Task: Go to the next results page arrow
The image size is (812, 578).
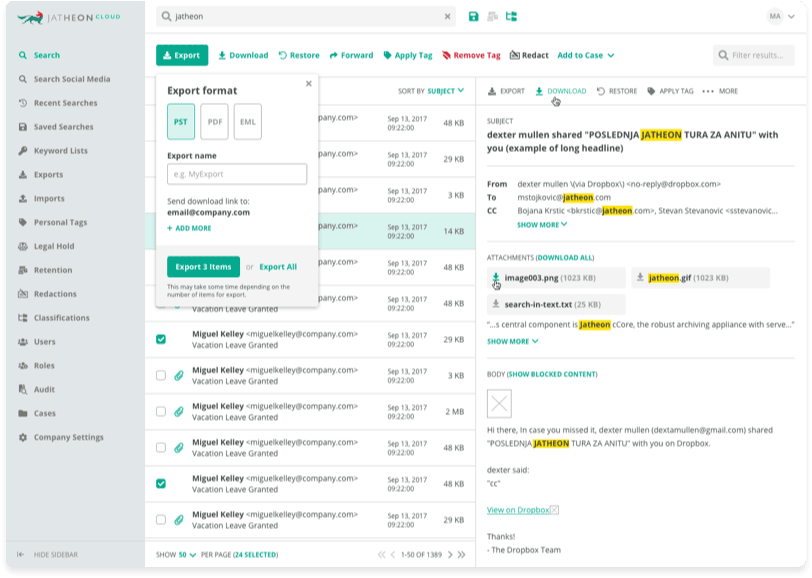Action: point(450,555)
